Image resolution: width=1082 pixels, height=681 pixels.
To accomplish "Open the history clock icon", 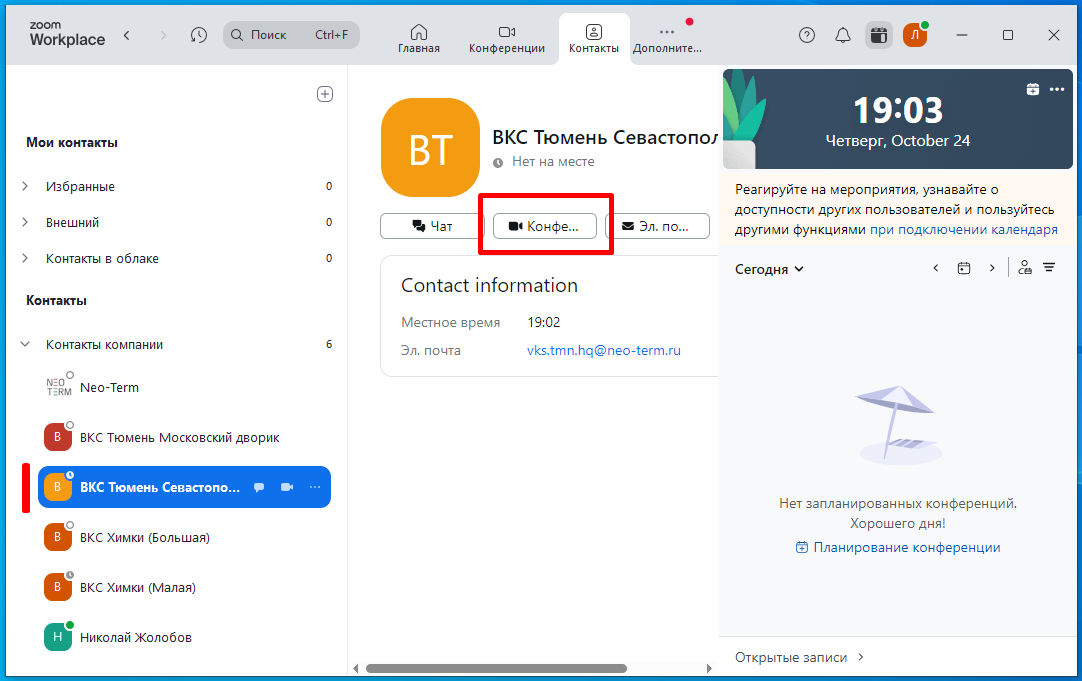I will (199, 35).
